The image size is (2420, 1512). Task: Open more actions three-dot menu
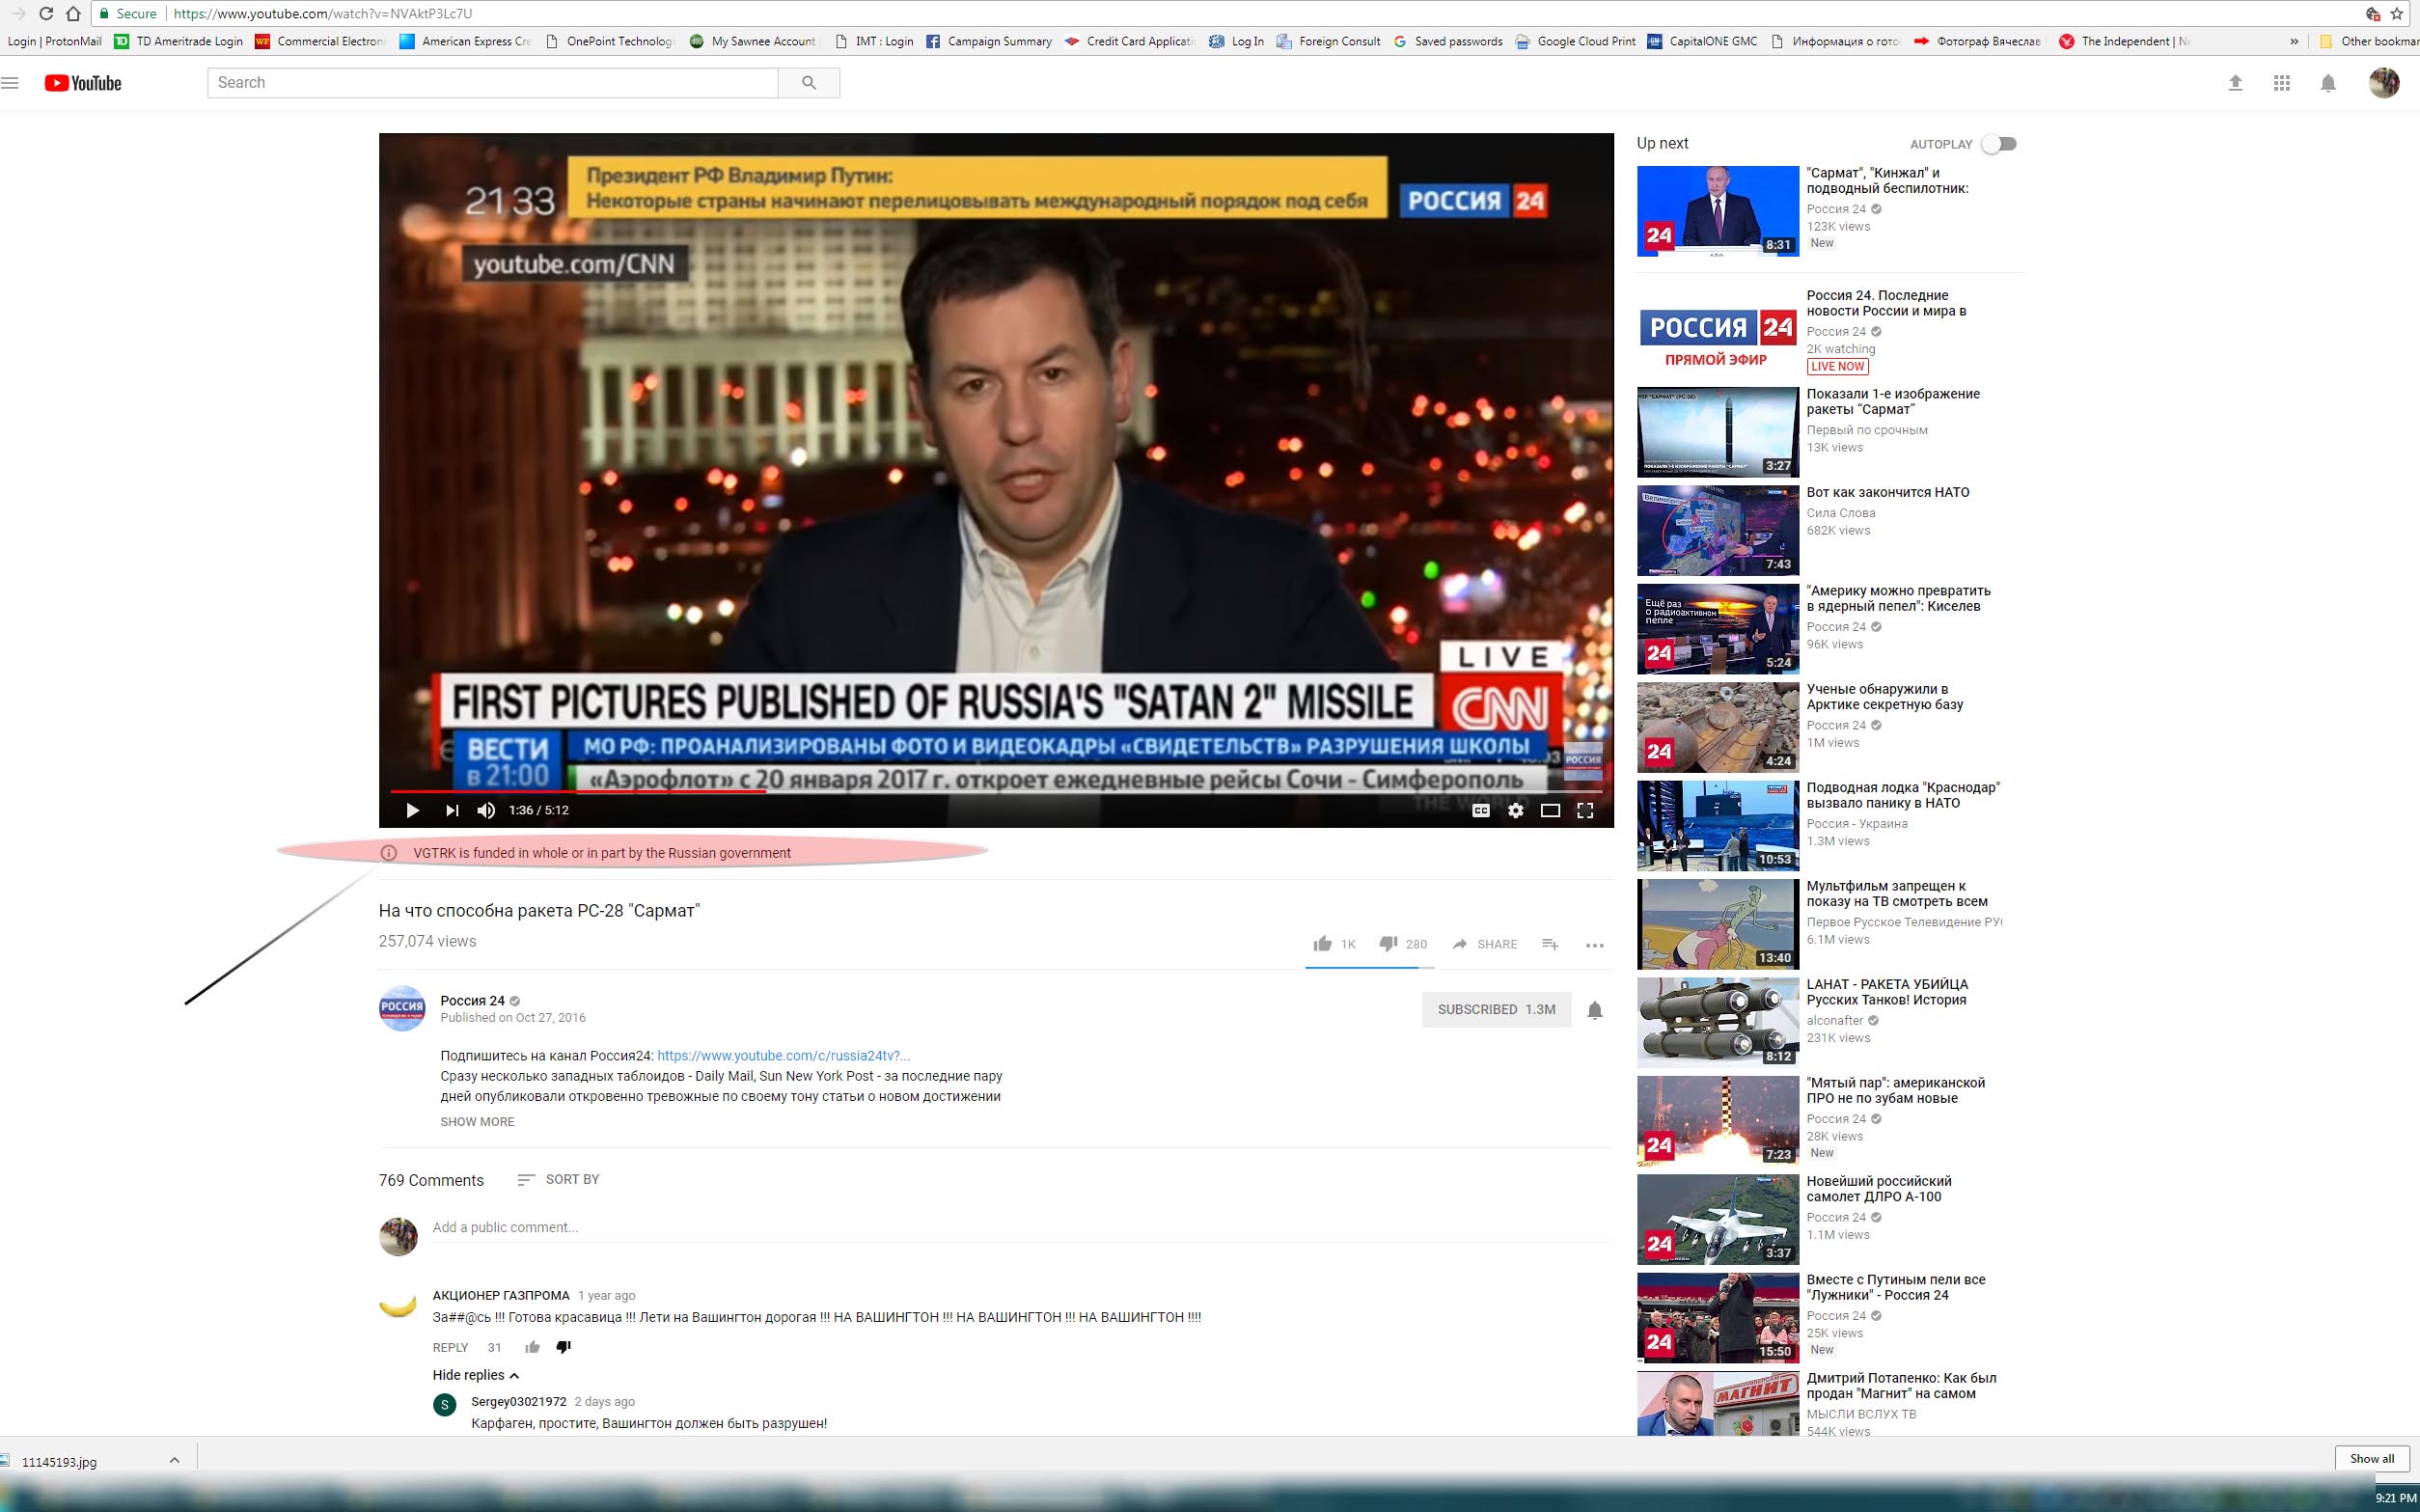tap(1595, 944)
